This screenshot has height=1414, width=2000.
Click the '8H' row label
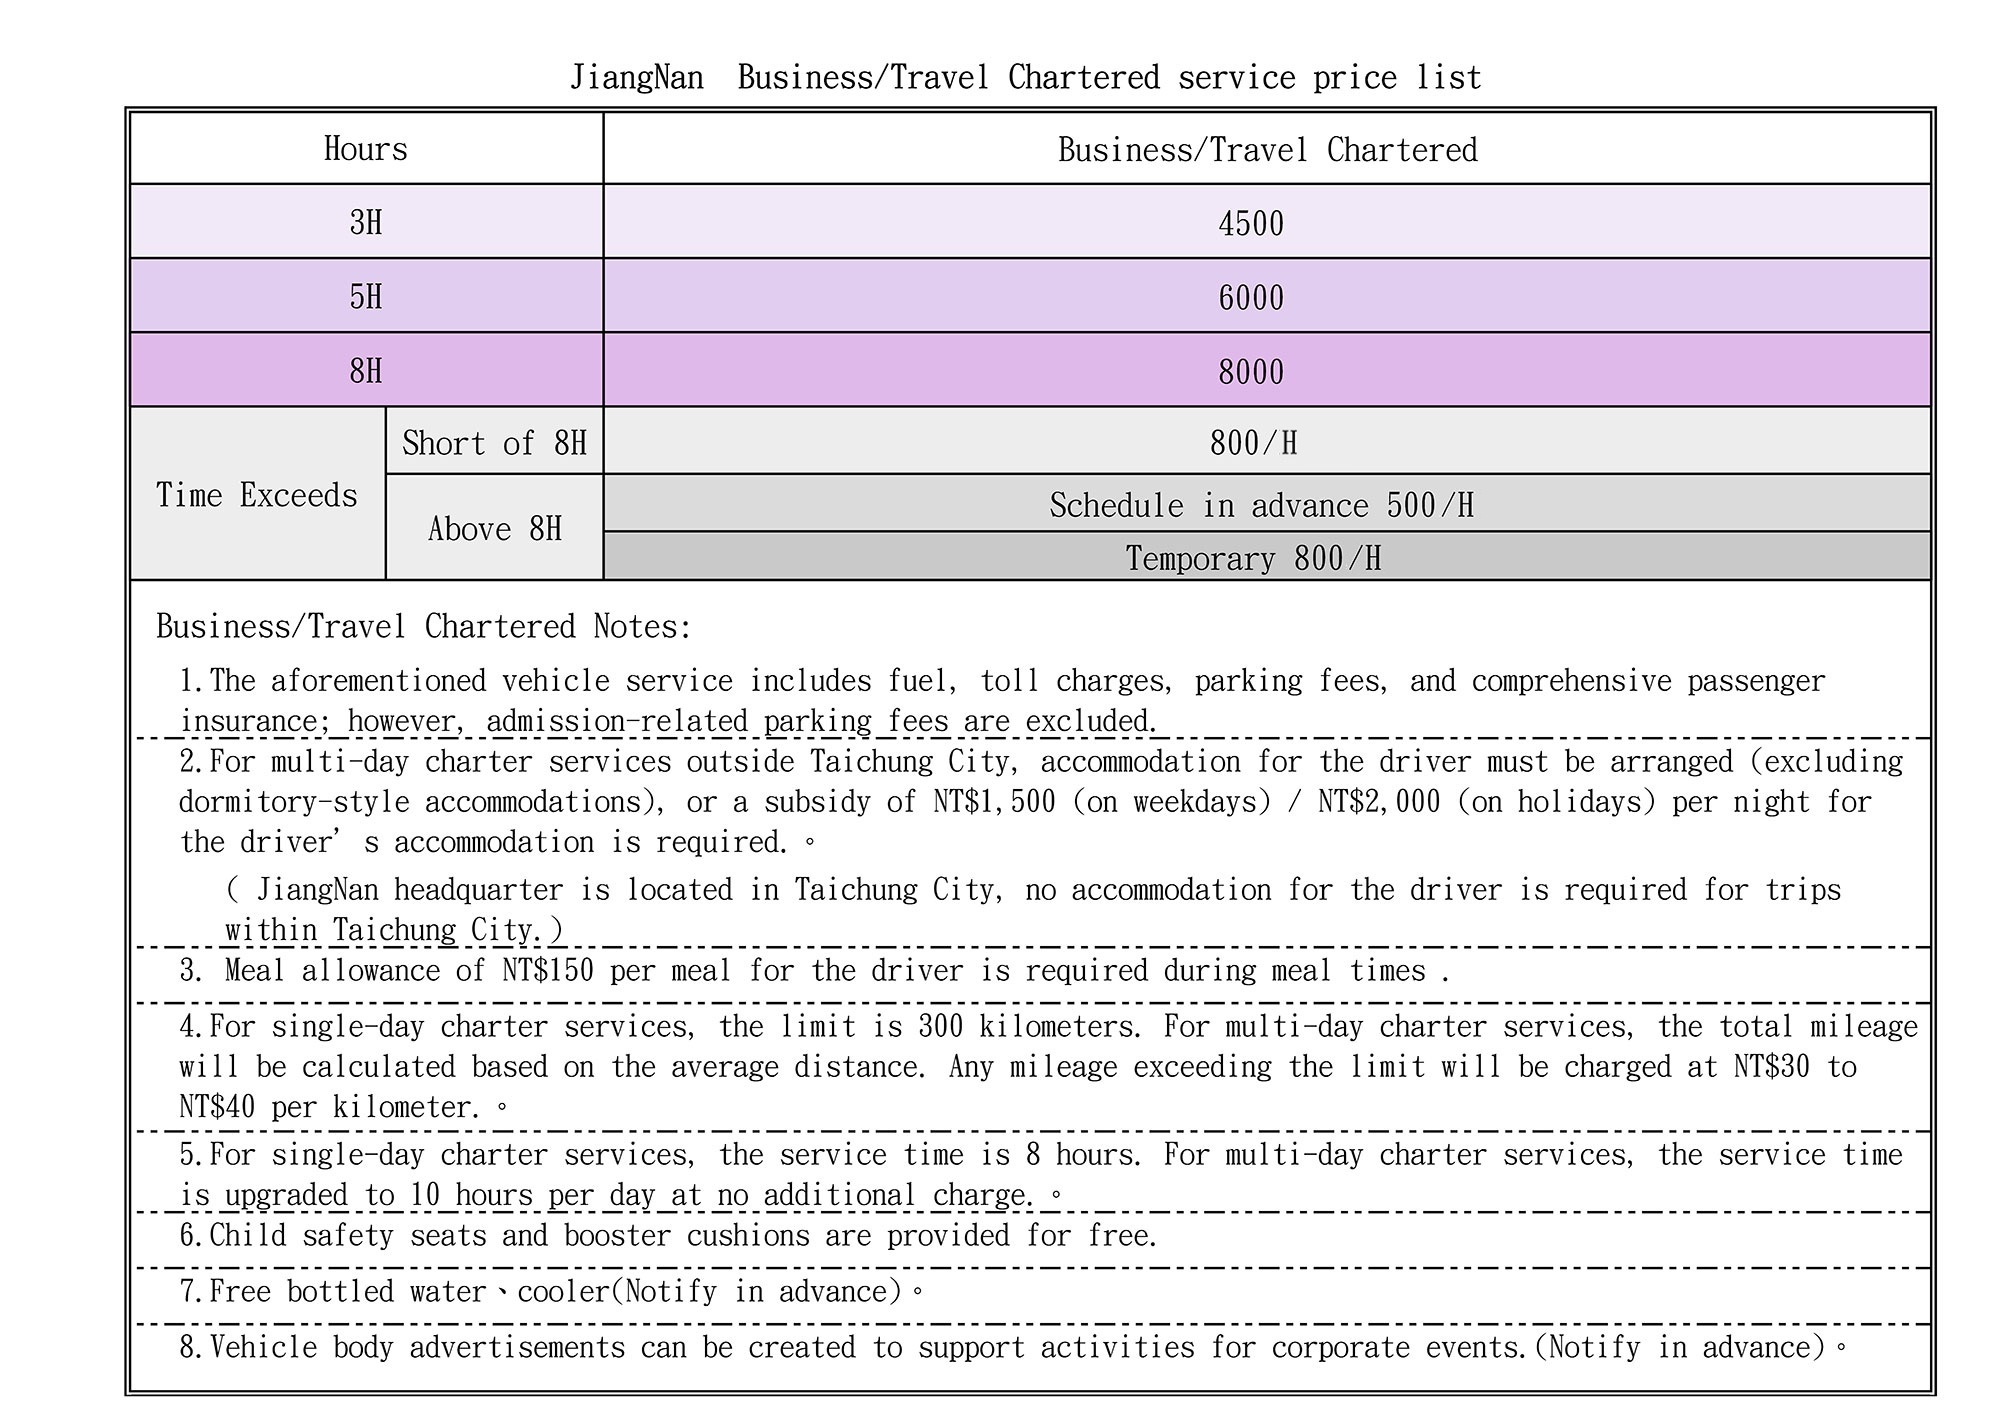pyautogui.click(x=366, y=370)
